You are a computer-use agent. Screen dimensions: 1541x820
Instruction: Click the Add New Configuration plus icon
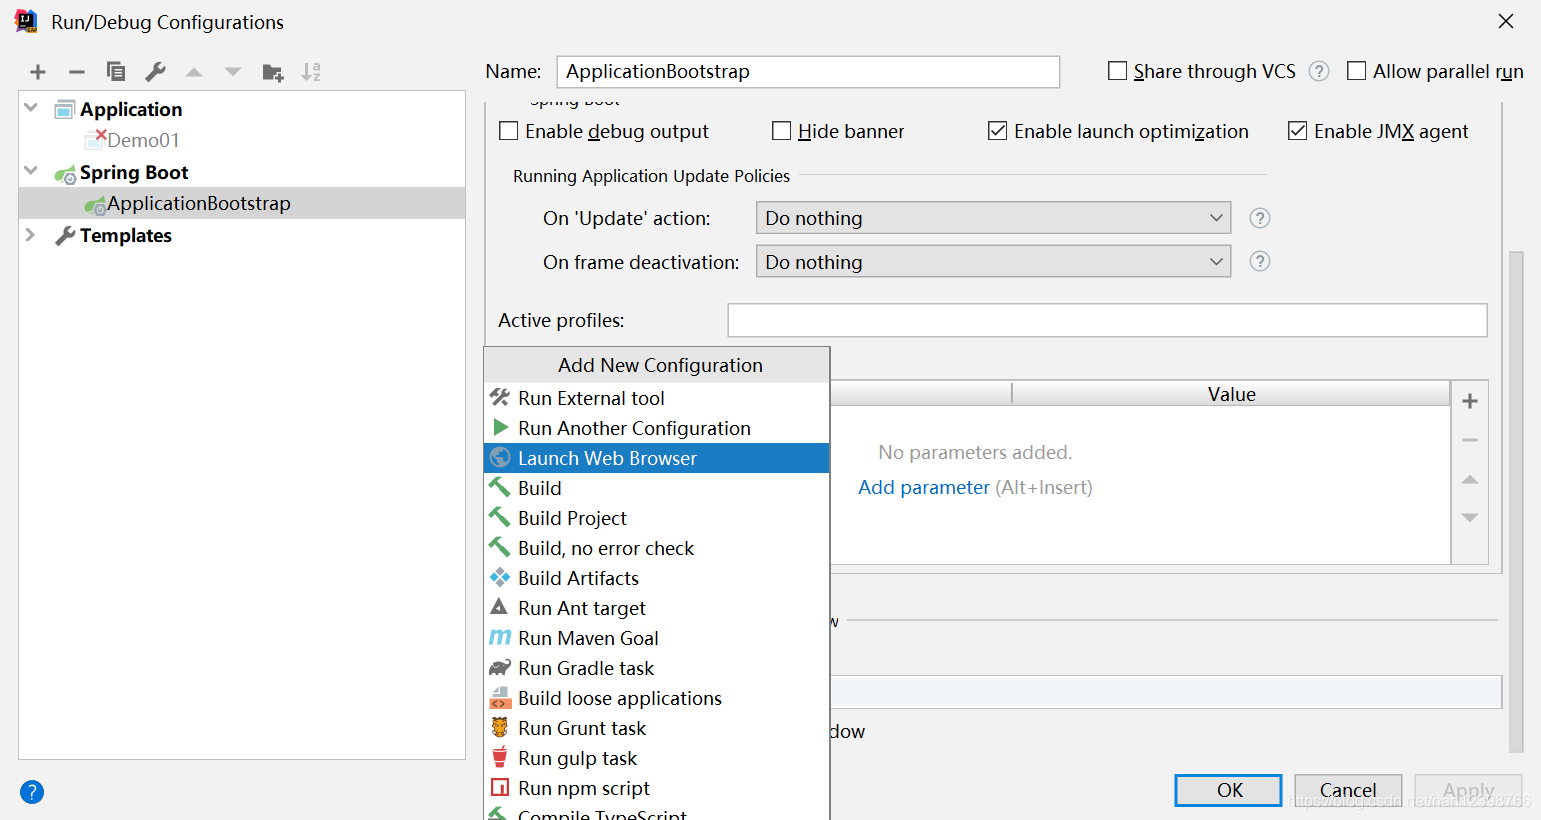tap(38, 72)
